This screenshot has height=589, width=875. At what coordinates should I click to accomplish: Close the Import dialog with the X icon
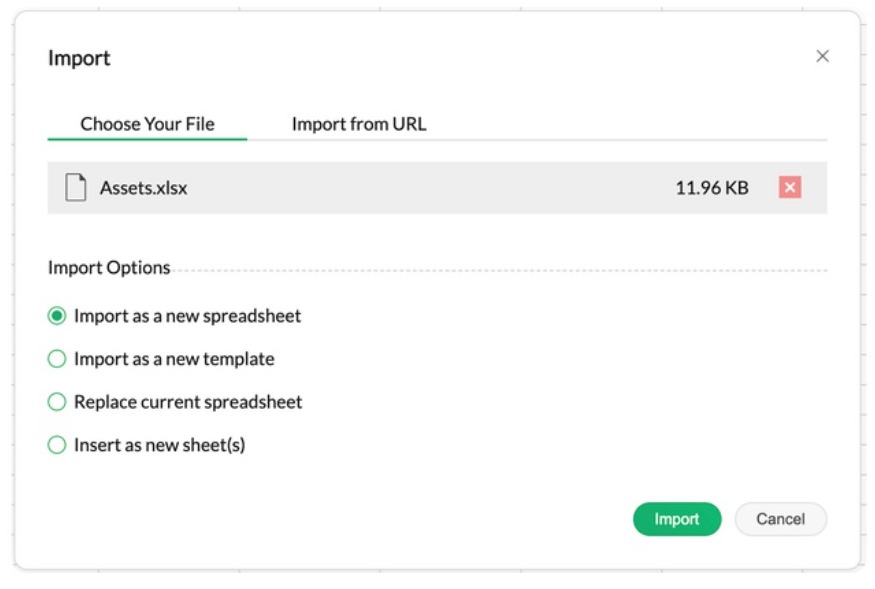822,57
